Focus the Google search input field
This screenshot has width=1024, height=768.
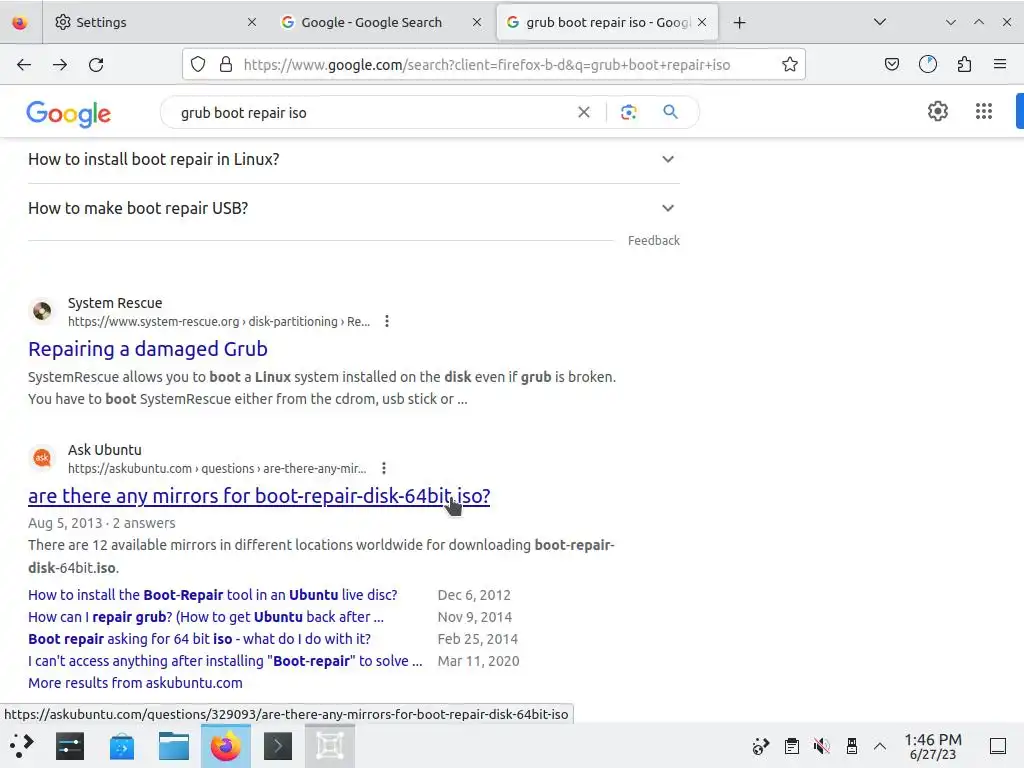372,112
